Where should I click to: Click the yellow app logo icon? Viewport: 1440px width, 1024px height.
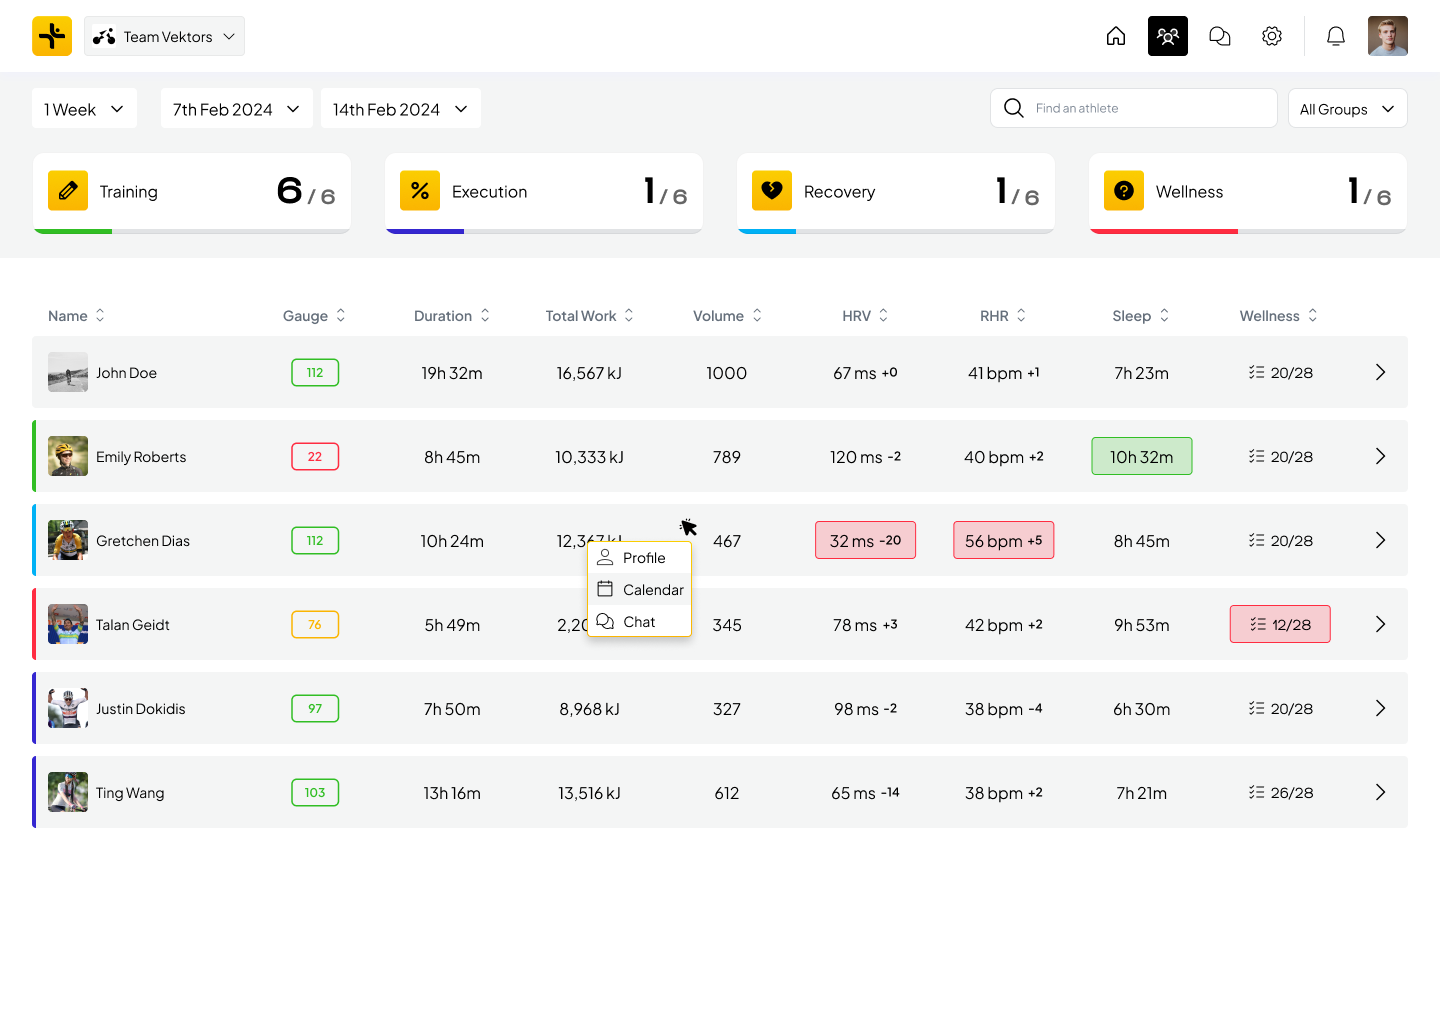(52, 36)
